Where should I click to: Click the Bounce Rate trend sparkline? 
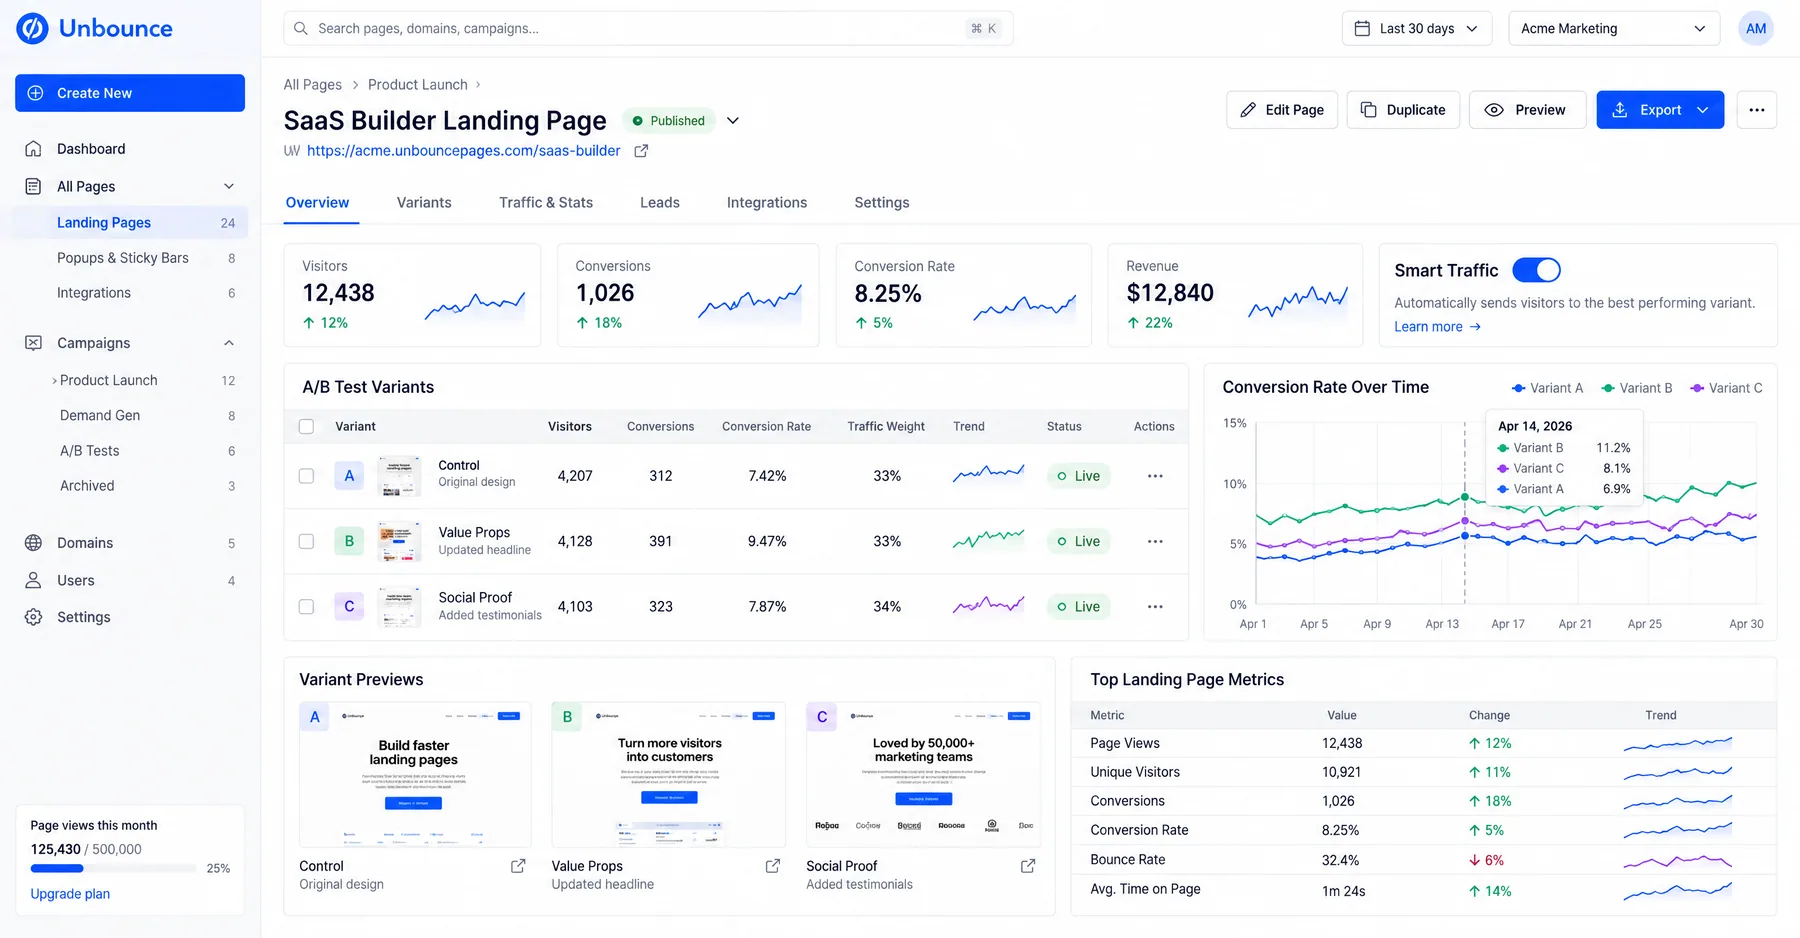tap(1678, 860)
